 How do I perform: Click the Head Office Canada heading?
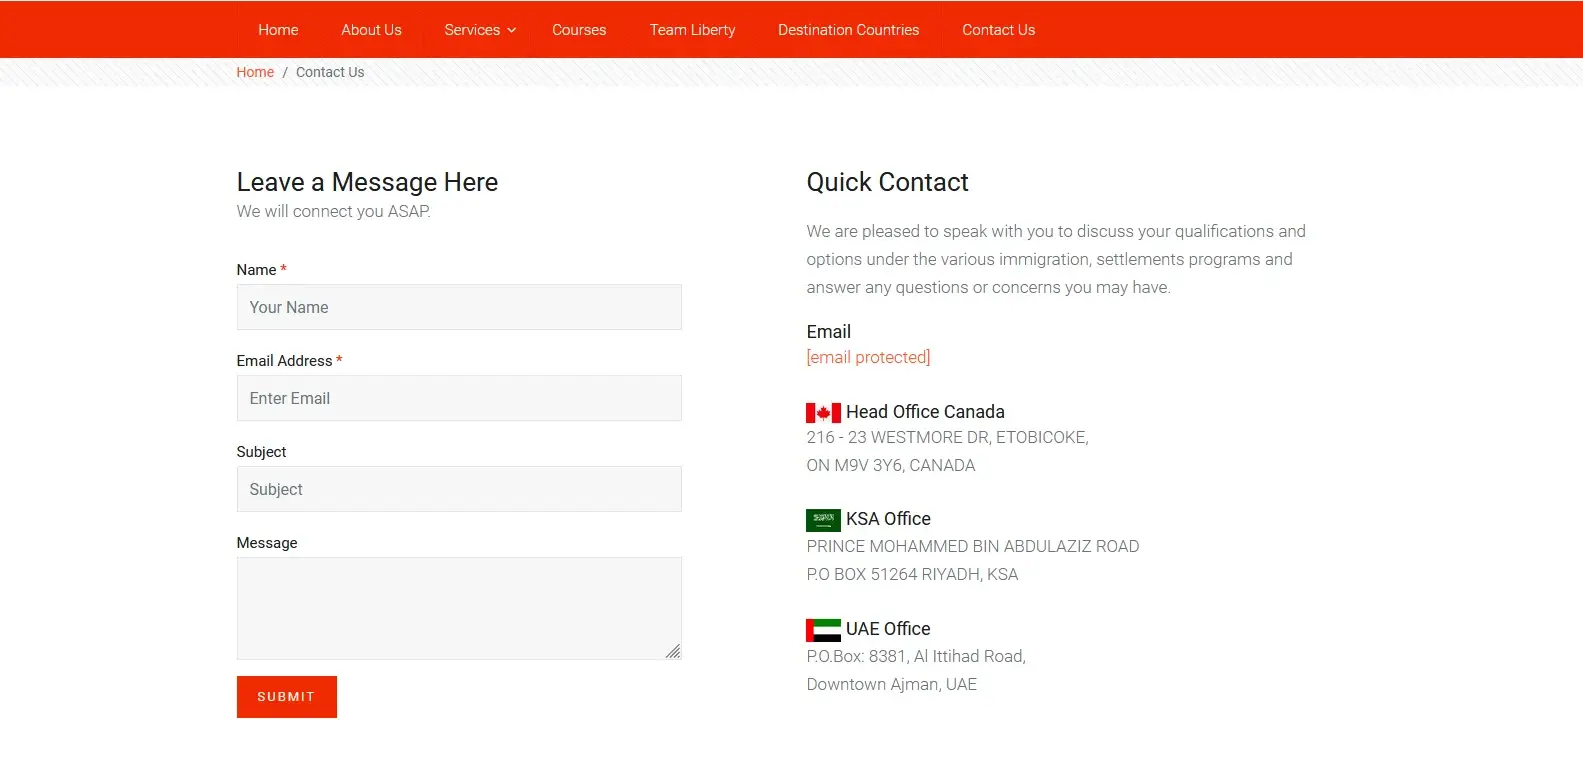(x=925, y=412)
